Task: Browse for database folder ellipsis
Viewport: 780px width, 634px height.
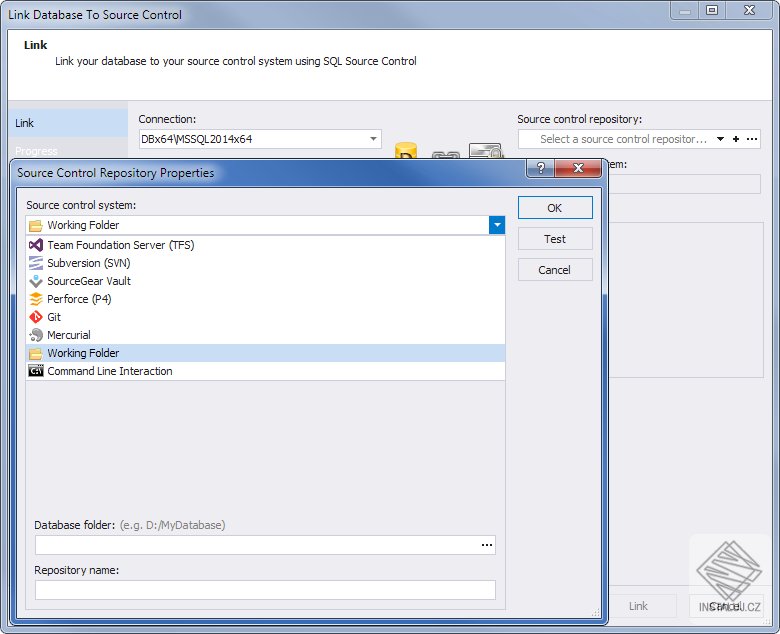Action: click(487, 545)
